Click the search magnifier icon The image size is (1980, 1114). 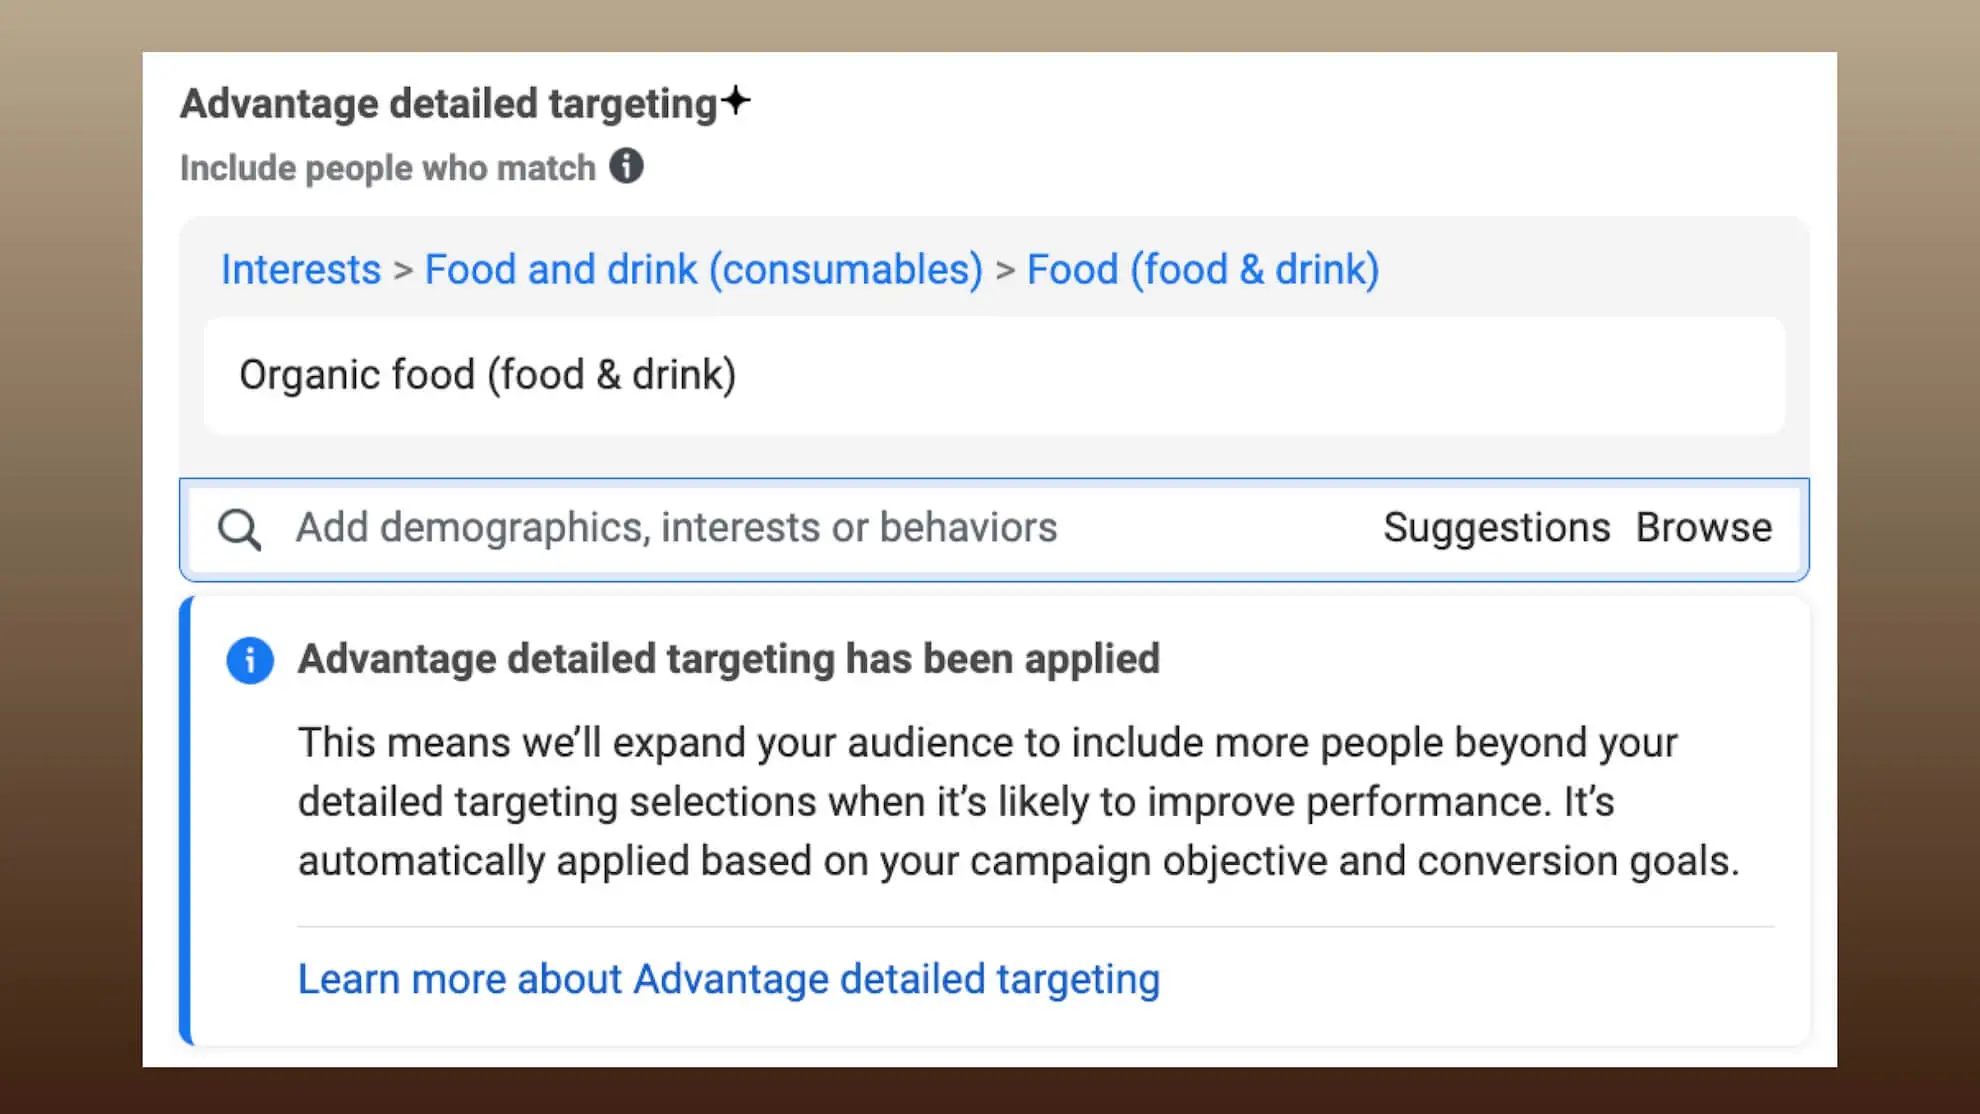240,529
